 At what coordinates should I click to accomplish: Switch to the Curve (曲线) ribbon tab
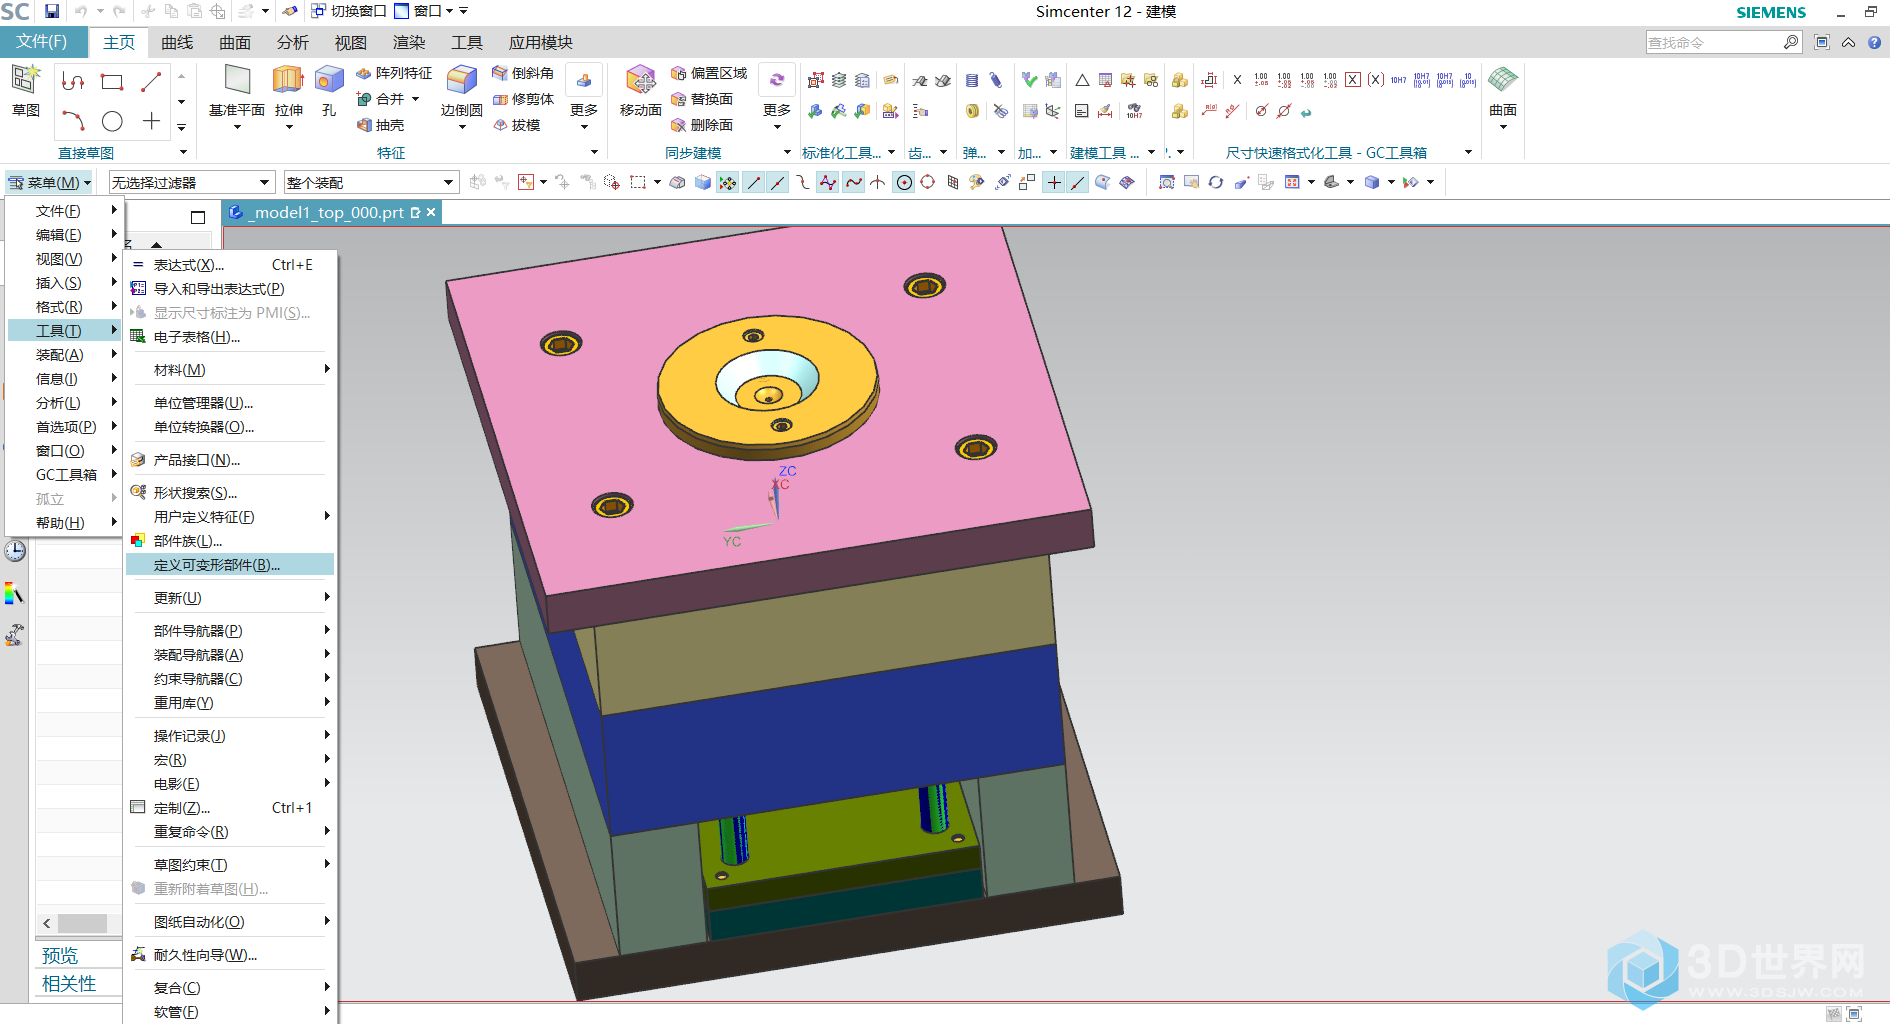177,42
